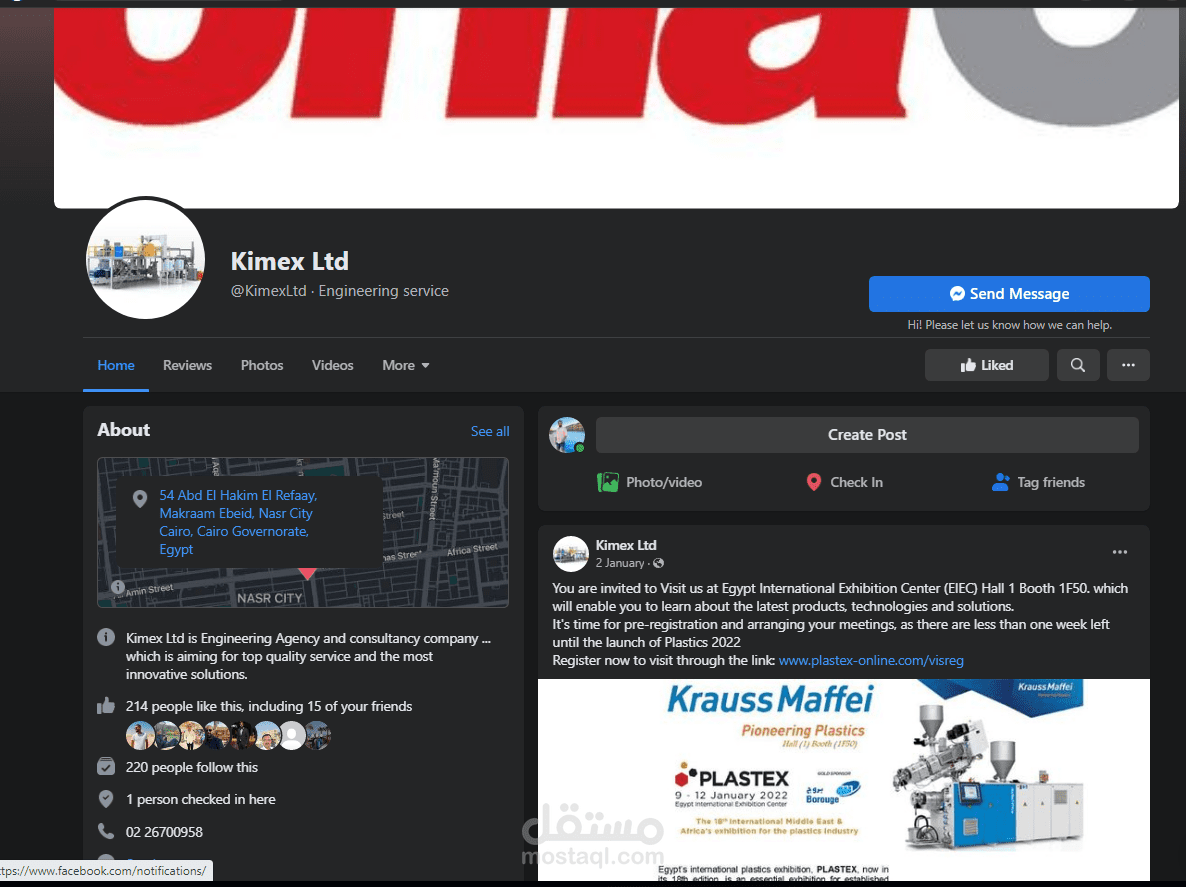Open the KraussMaffei Plastex post image
The image size is (1186, 887).
tap(843, 780)
